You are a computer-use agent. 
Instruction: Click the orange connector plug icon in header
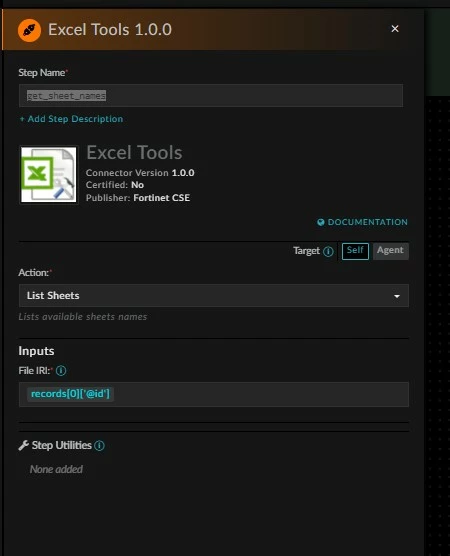(29, 30)
